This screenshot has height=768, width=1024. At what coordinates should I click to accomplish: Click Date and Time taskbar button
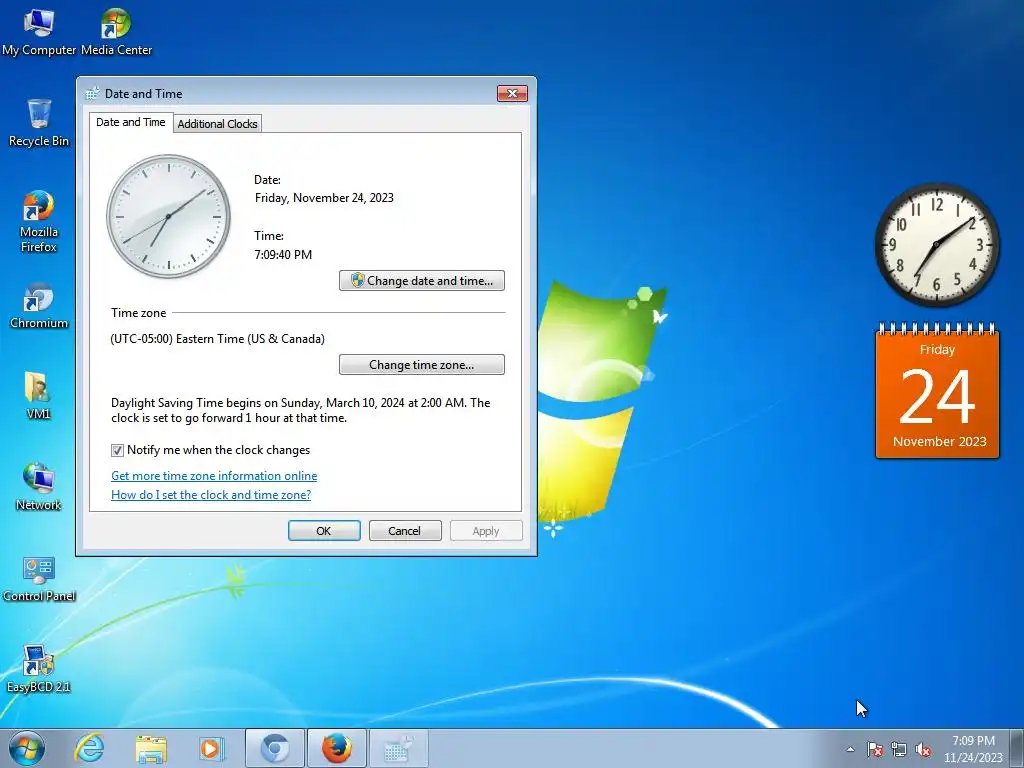398,748
